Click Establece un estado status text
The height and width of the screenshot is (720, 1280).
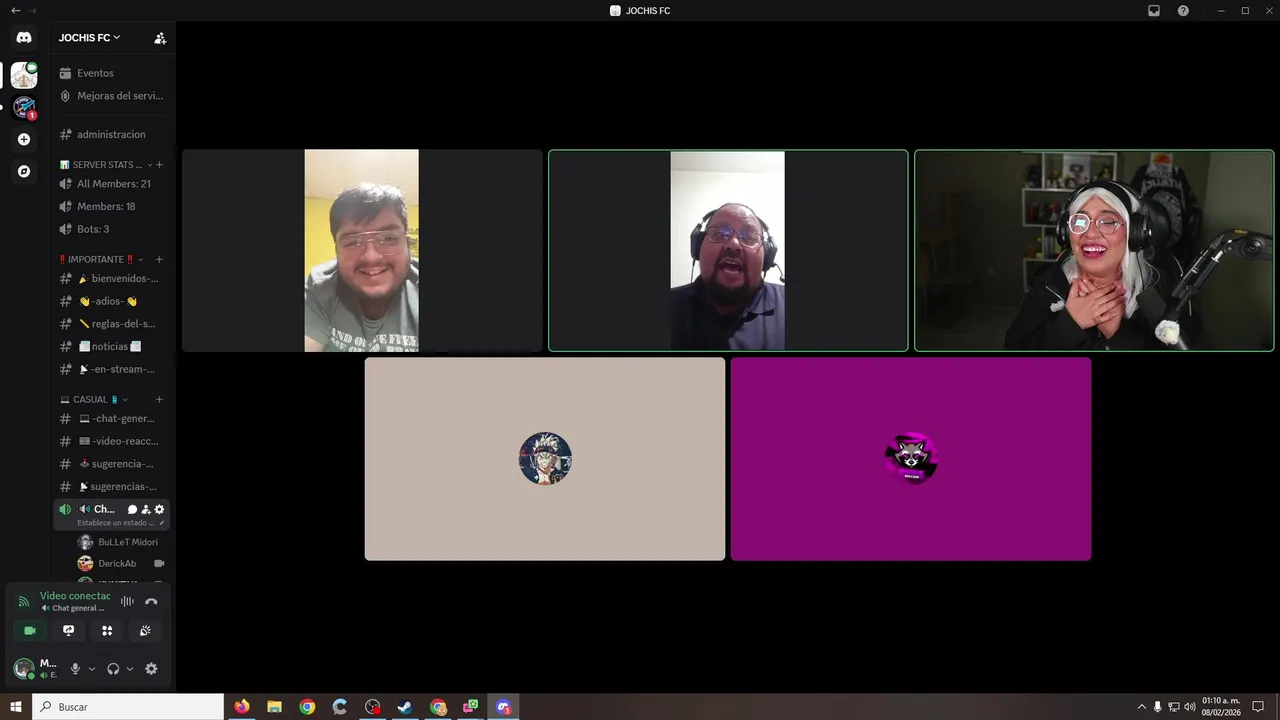116,522
